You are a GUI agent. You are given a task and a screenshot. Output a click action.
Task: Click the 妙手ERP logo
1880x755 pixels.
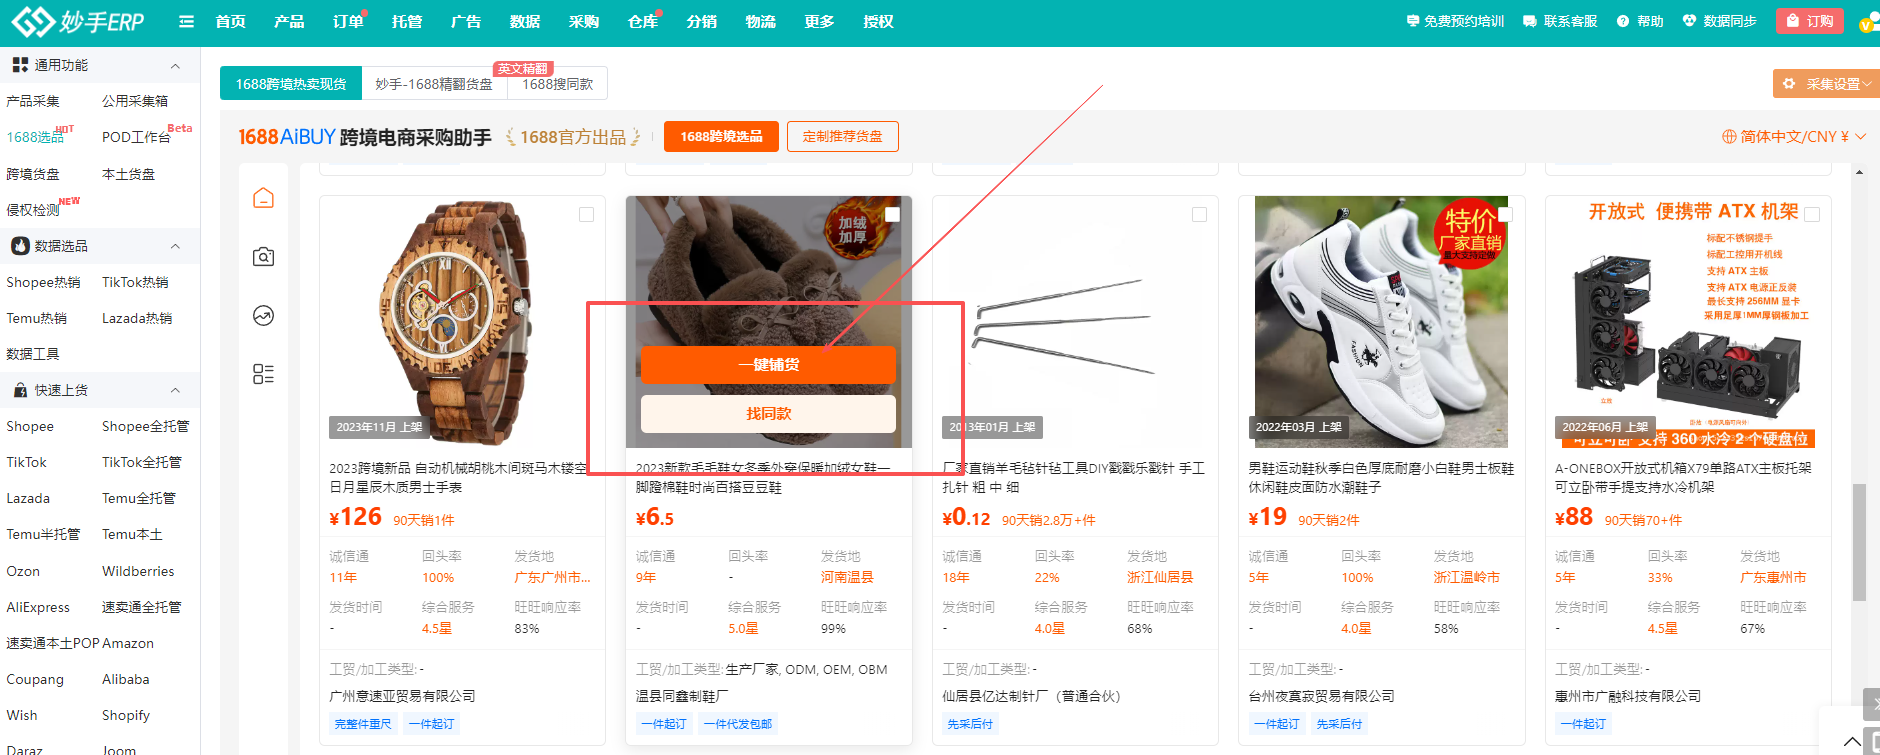[x=78, y=21]
